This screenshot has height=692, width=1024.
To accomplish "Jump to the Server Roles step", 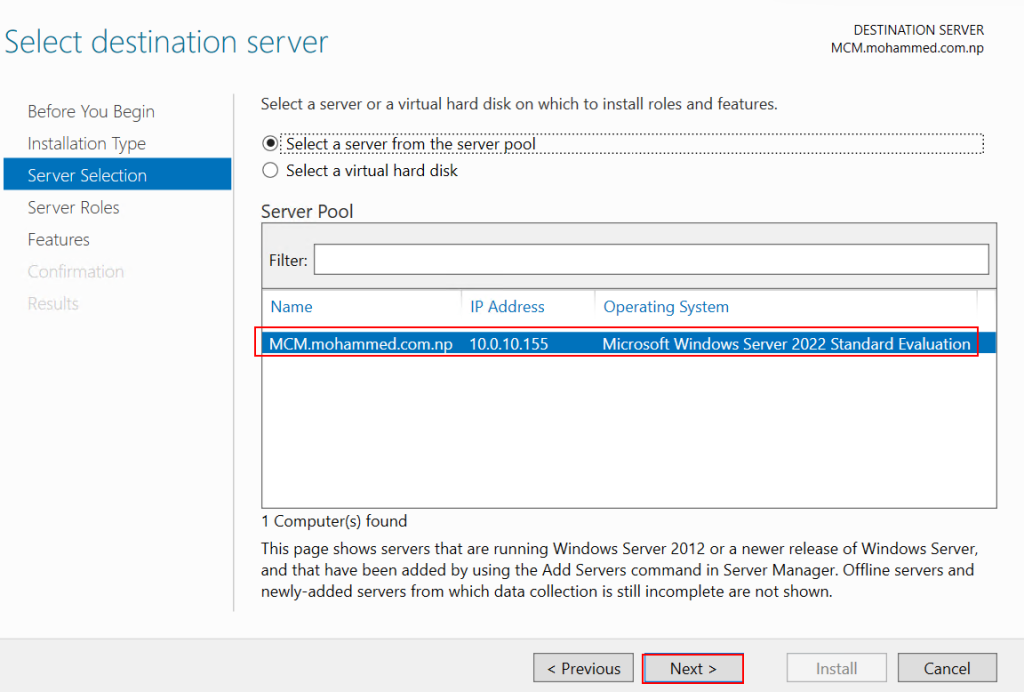I will click(73, 207).
